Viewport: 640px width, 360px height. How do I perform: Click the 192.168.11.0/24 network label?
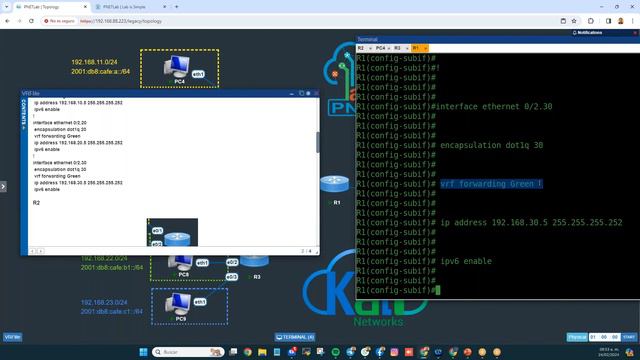click(x=94, y=62)
